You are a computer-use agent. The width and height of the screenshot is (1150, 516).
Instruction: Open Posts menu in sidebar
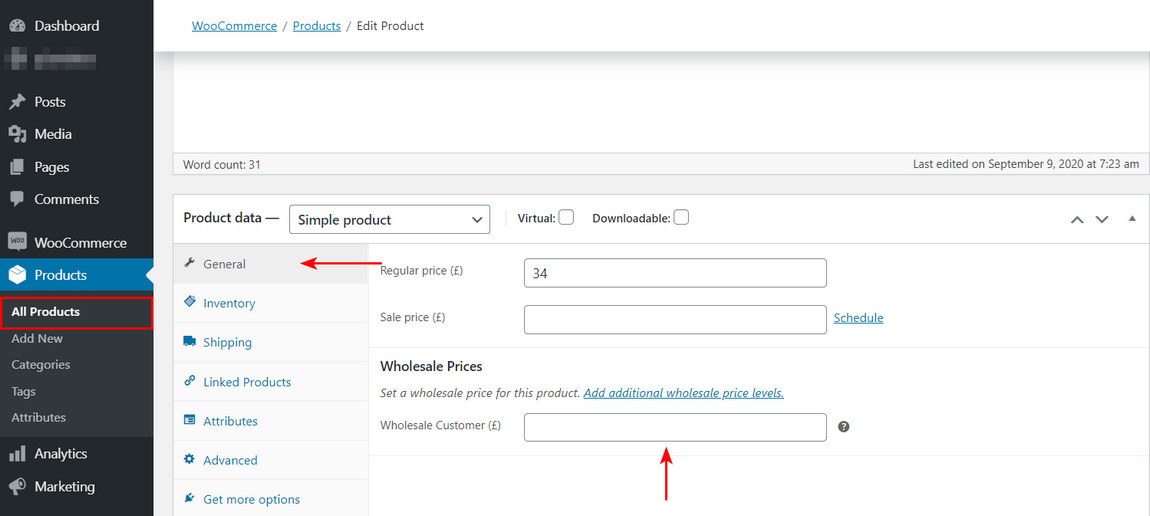click(76, 102)
